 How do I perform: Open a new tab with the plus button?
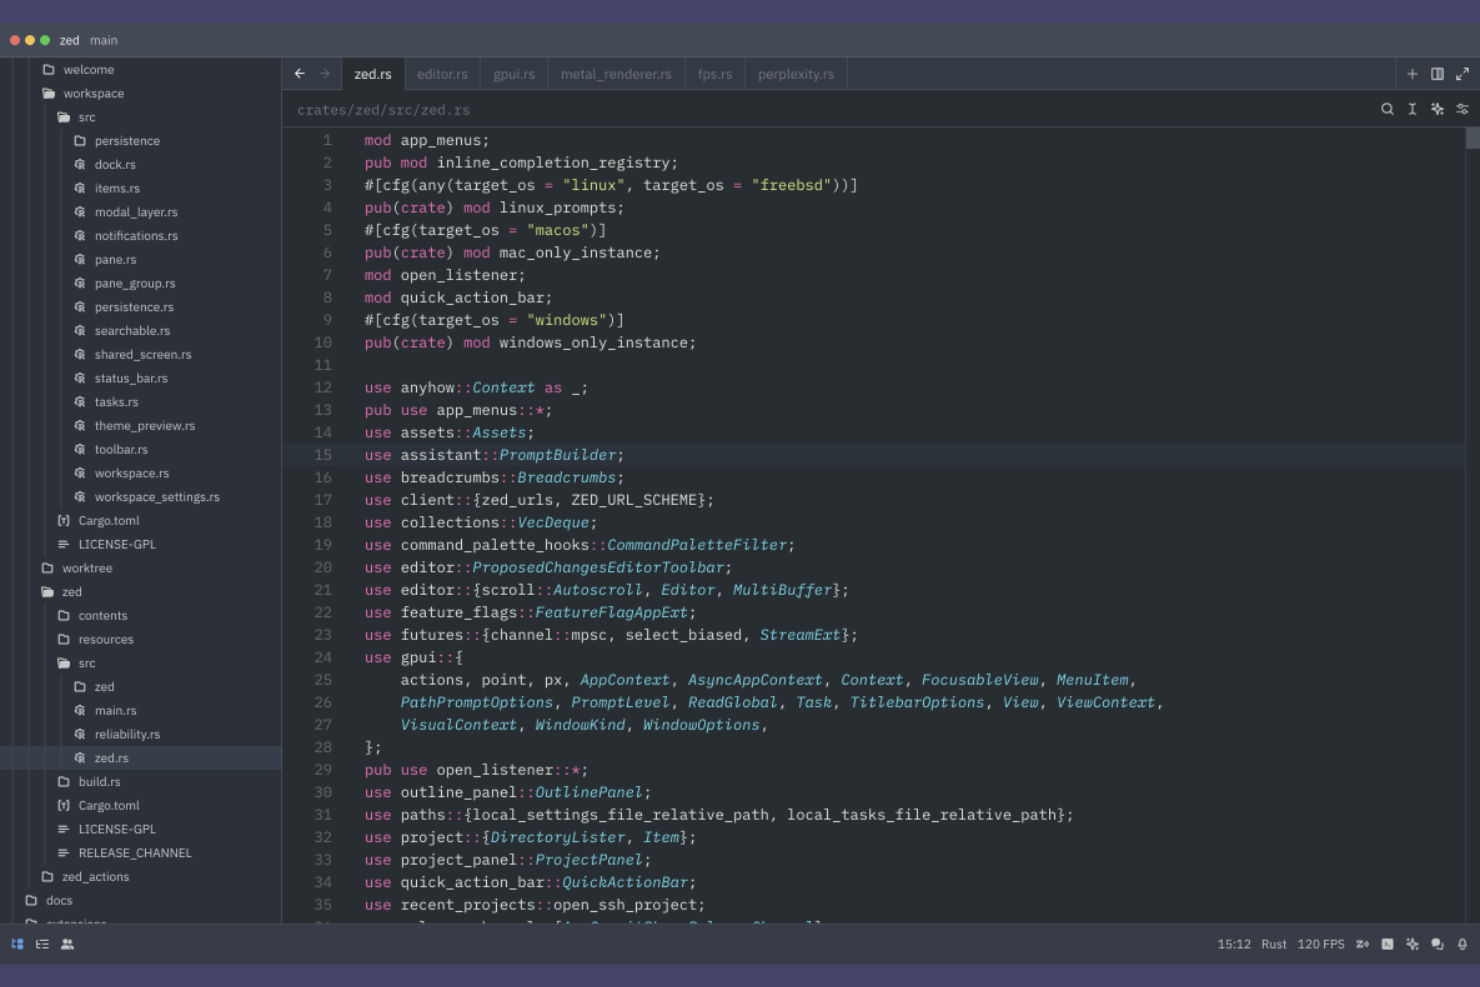pyautogui.click(x=1412, y=73)
